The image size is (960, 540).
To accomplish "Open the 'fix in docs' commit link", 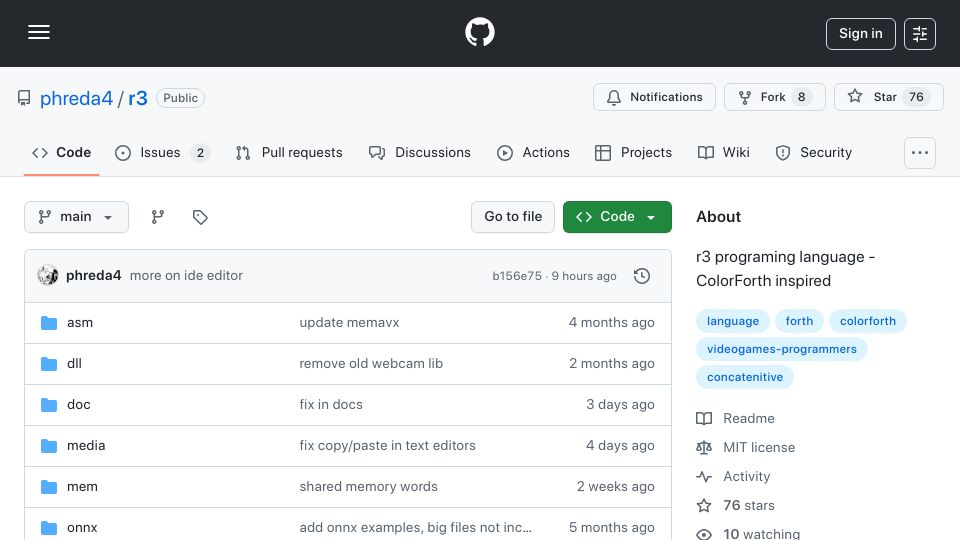I will click(331, 405).
